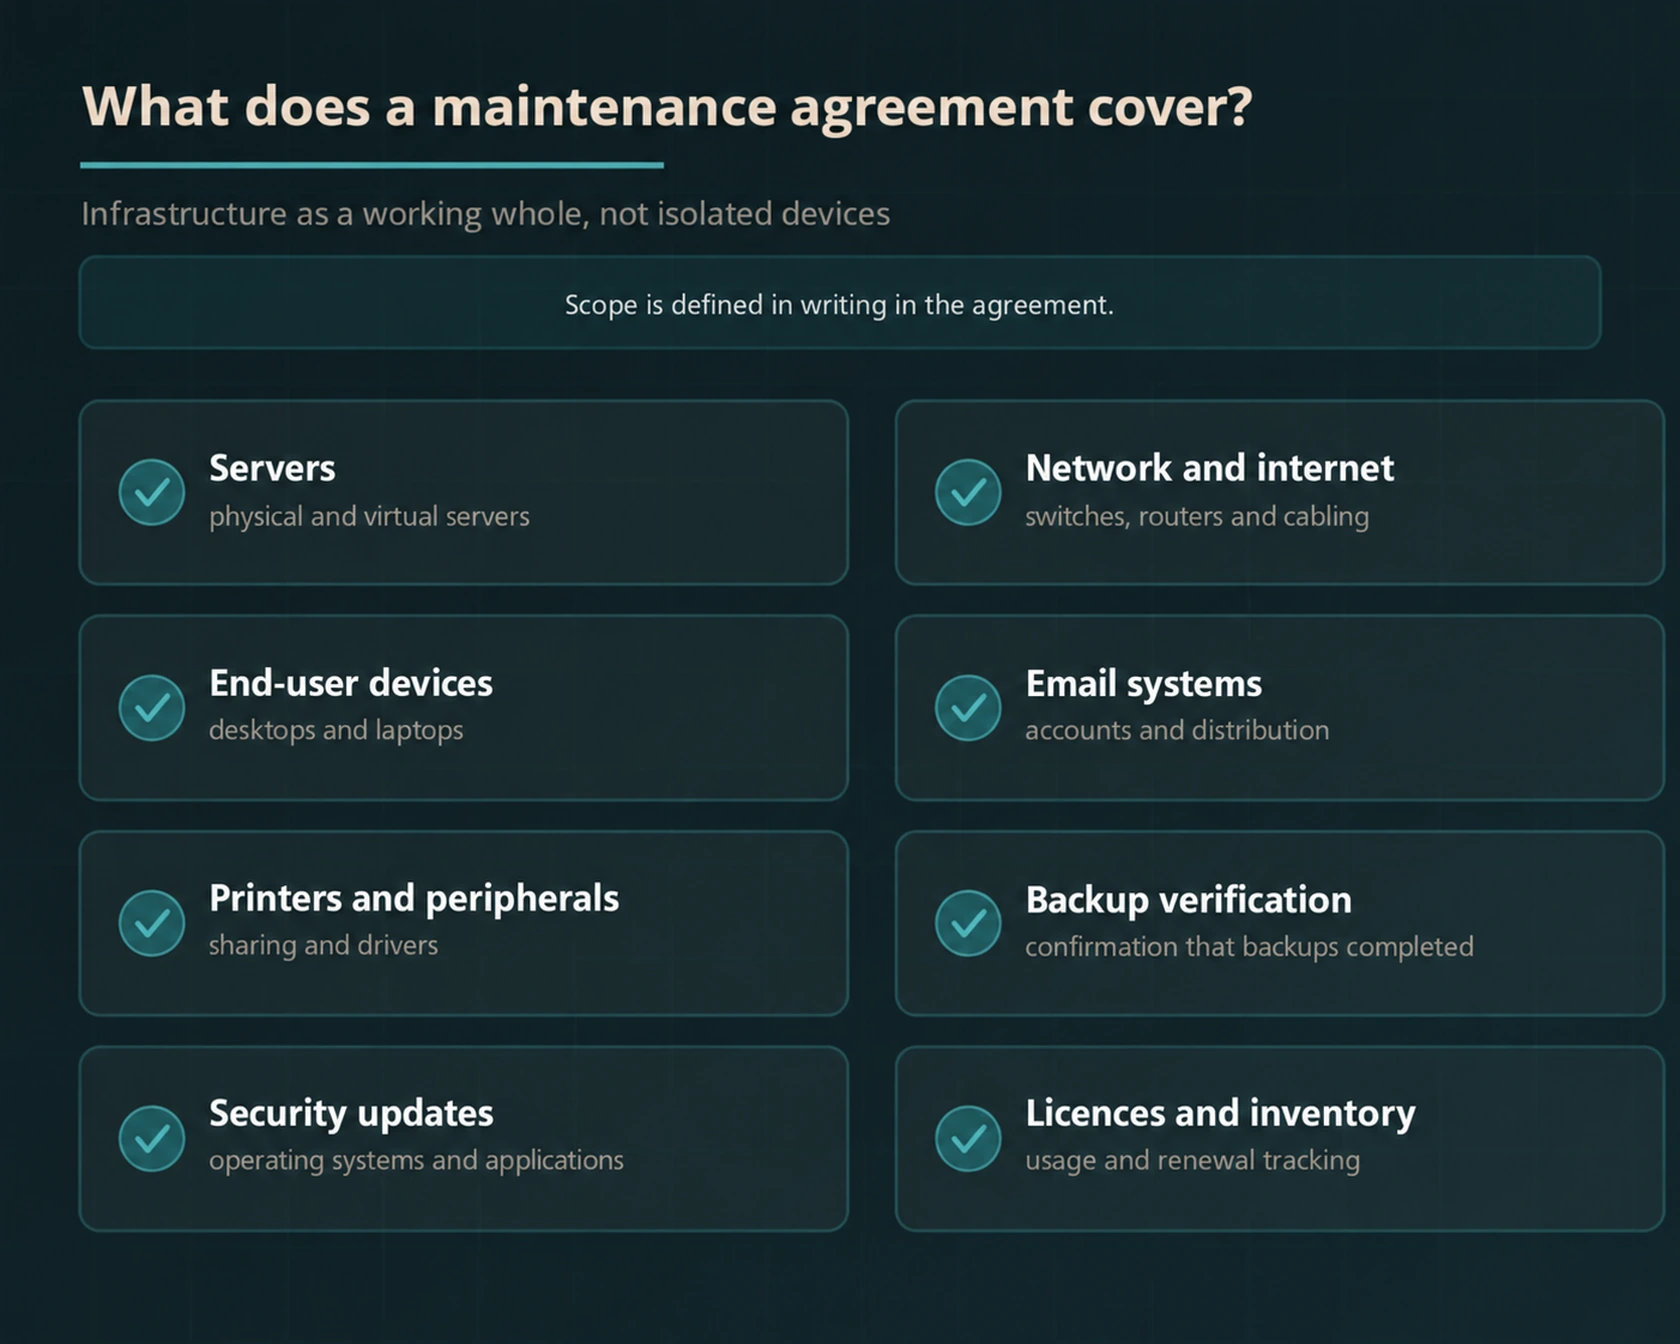Select the 'Backup verification' heading
This screenshot has height=1344, width=1680.
coord(1188,900)
